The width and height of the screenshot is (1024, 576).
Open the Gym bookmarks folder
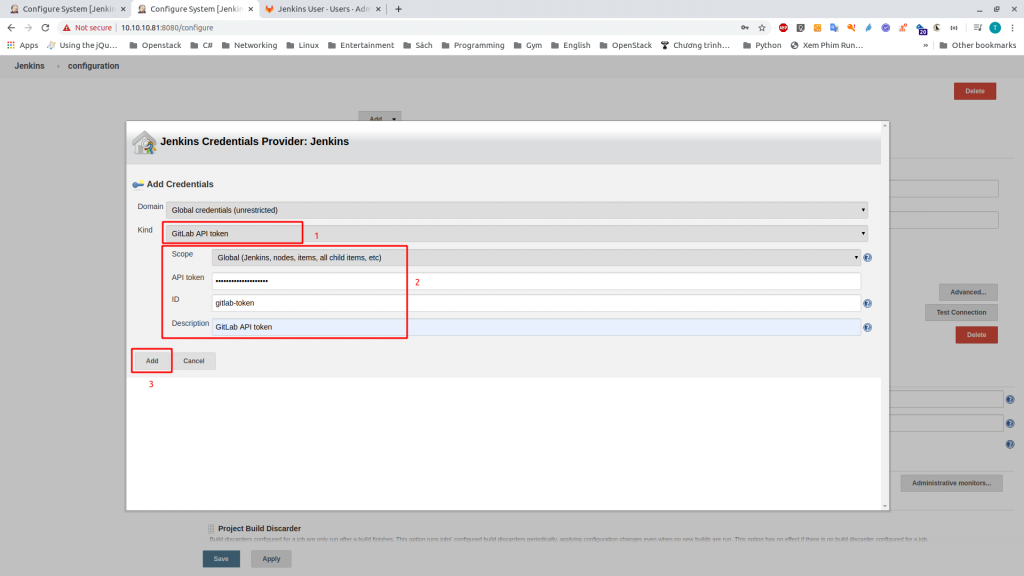[528, 45]
